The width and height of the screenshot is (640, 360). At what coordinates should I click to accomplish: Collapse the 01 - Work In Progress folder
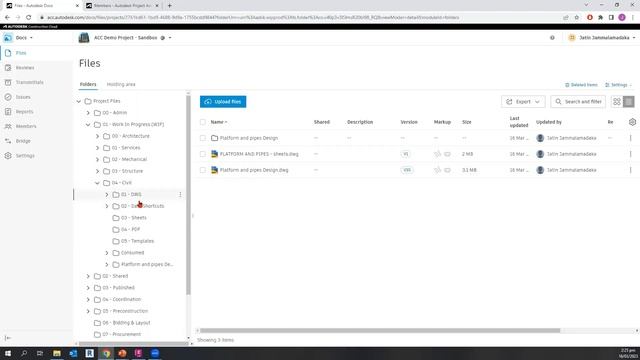(88, 124)
